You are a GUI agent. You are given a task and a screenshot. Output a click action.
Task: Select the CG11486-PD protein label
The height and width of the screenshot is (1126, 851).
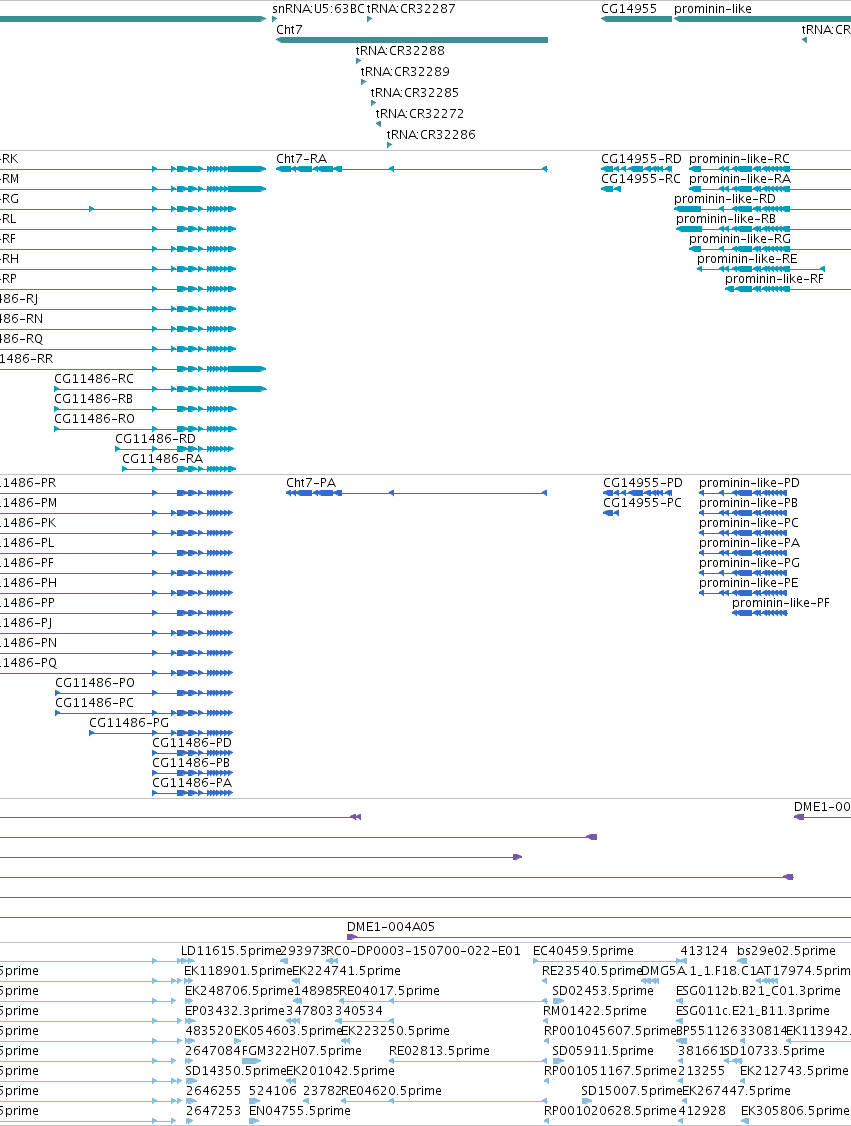192,743
